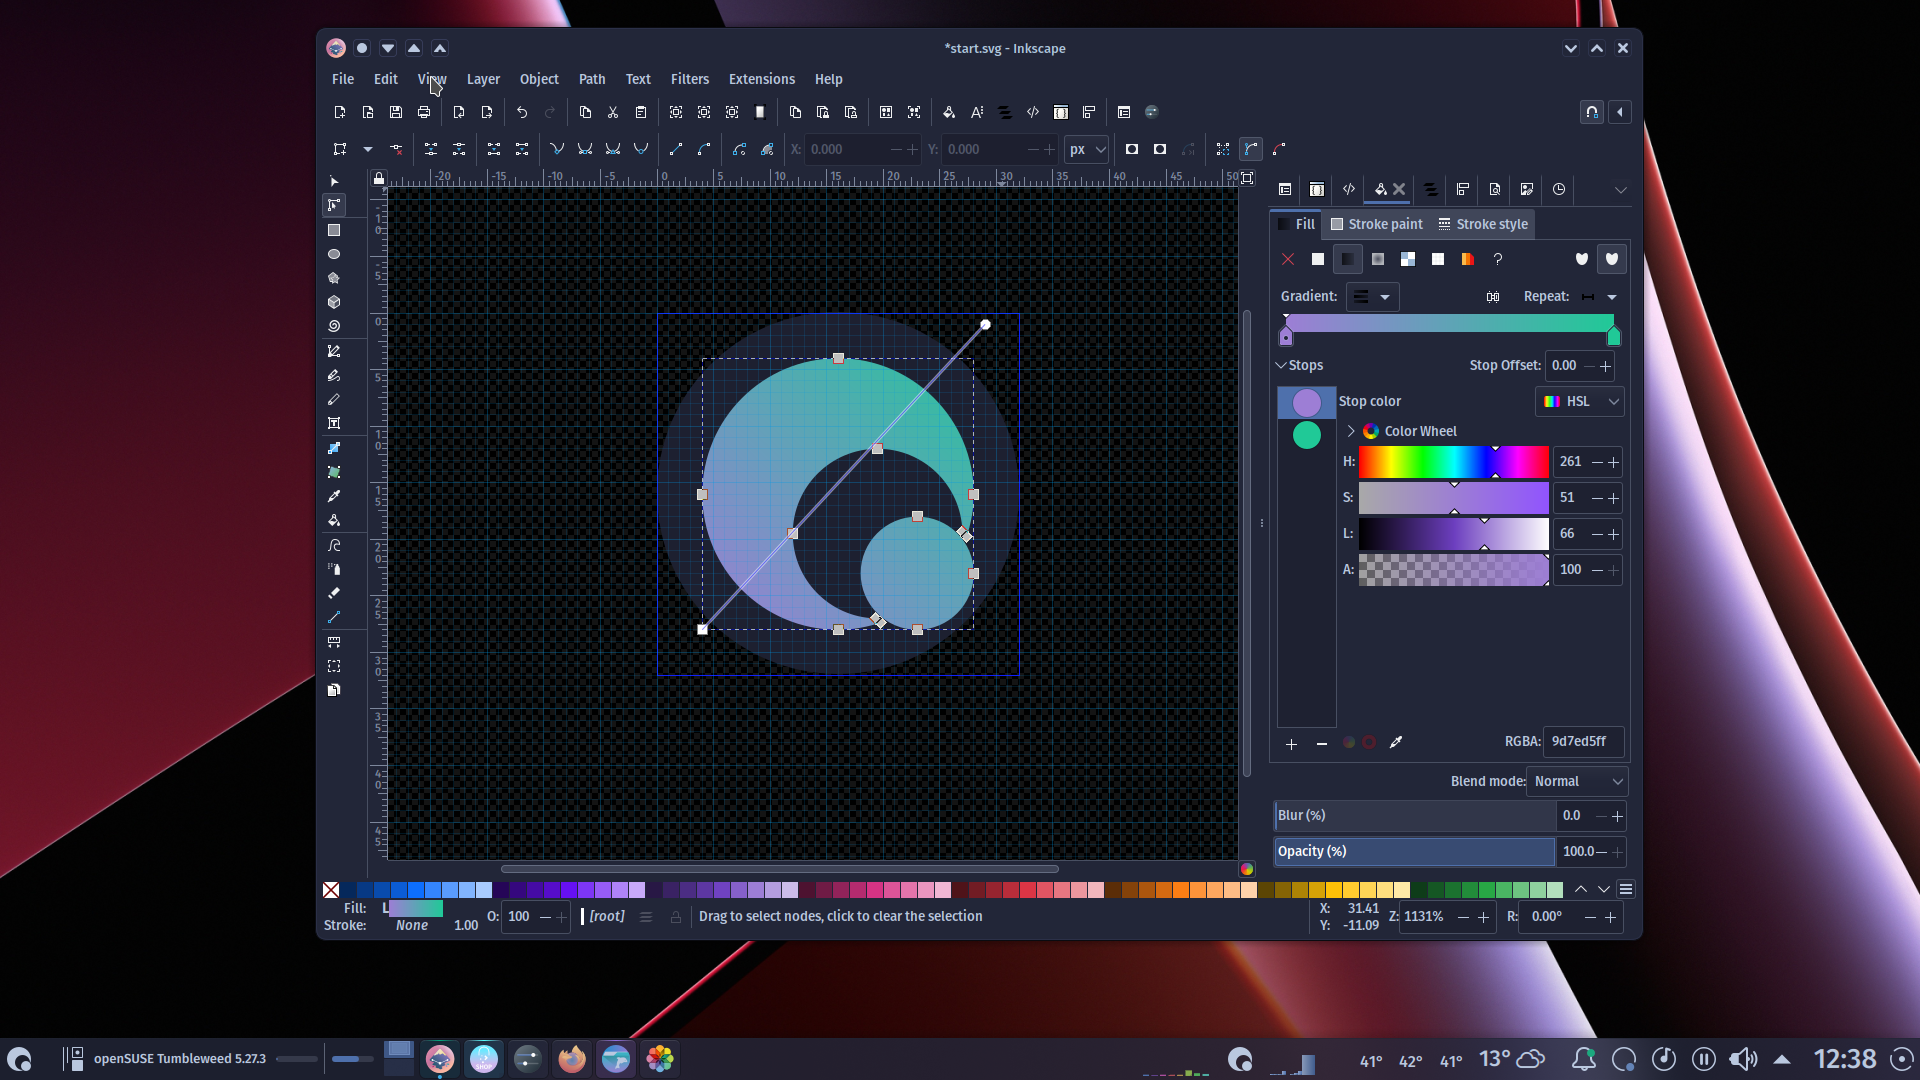1920x1080 pixels.
Task: Click the Print document icon
Action: click(424, 112)
